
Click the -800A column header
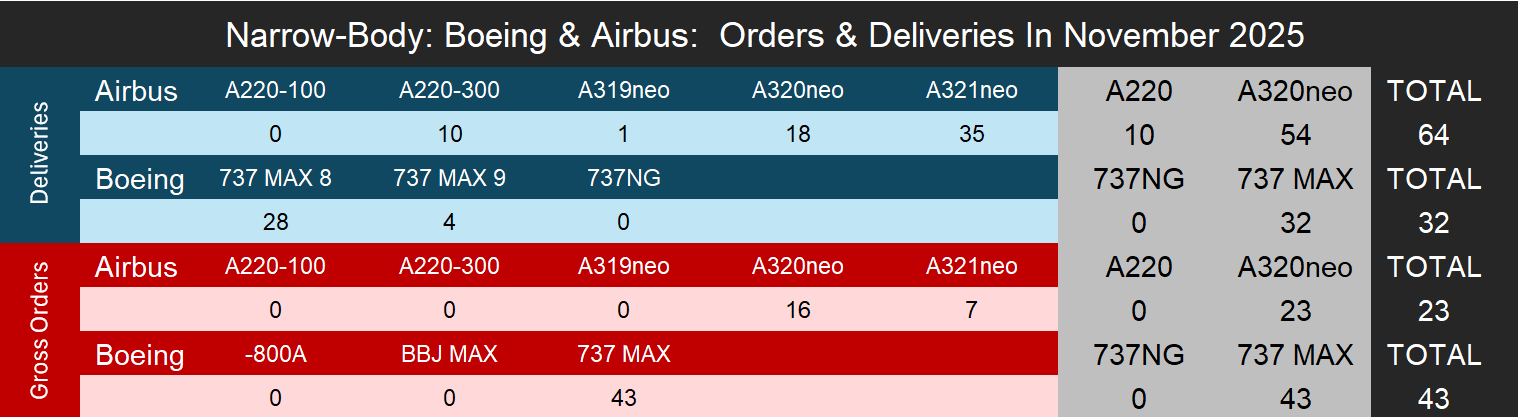(275, 355)
